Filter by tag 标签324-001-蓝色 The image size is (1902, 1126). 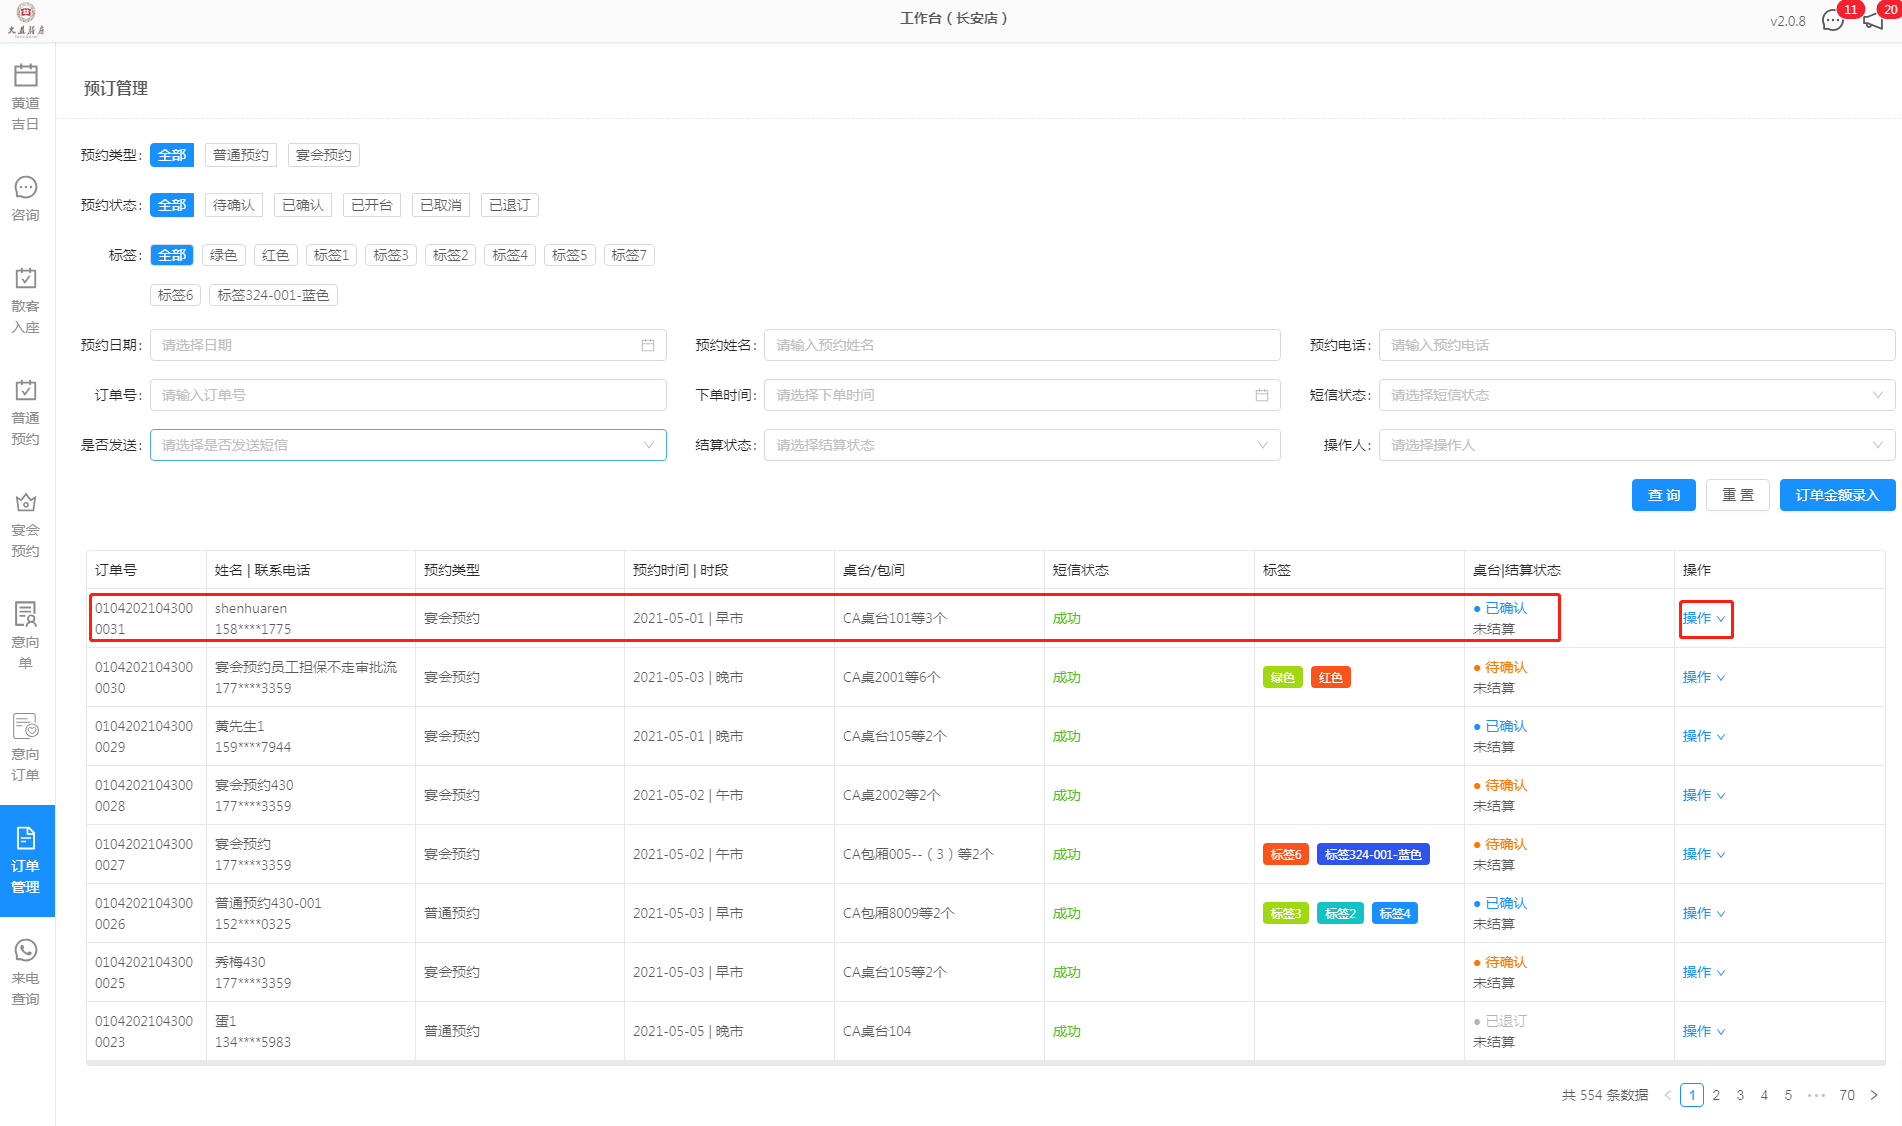[273, 295]
